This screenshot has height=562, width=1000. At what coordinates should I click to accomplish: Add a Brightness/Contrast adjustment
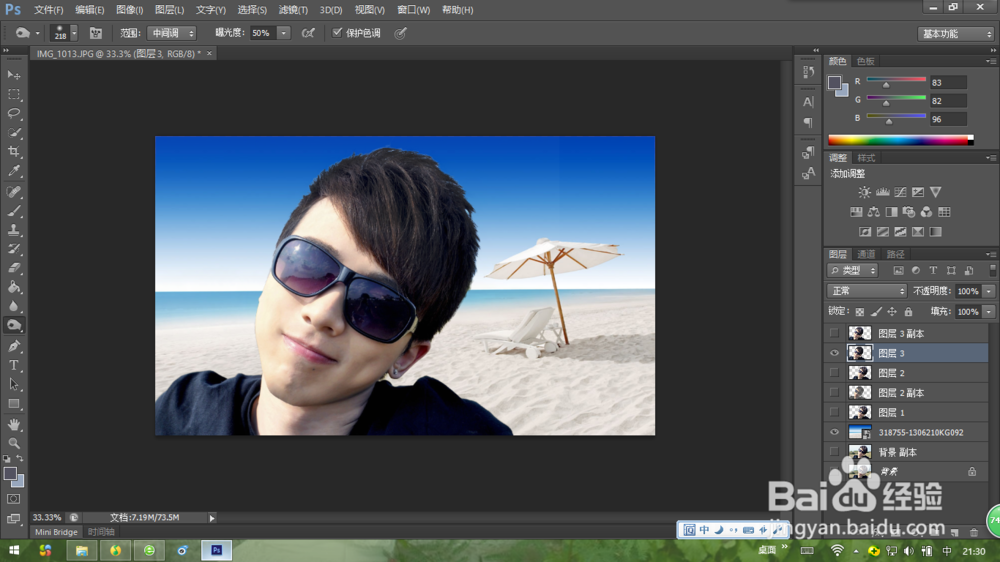(x=864, y=192)
